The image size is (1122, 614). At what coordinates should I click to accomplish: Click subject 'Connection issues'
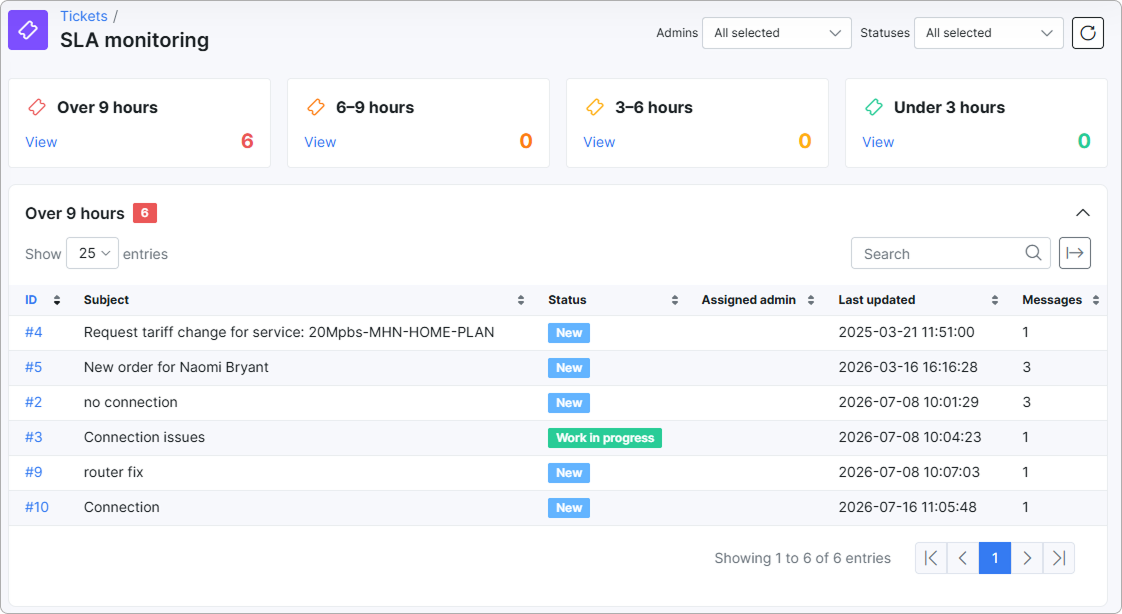(x=144, y=437)
